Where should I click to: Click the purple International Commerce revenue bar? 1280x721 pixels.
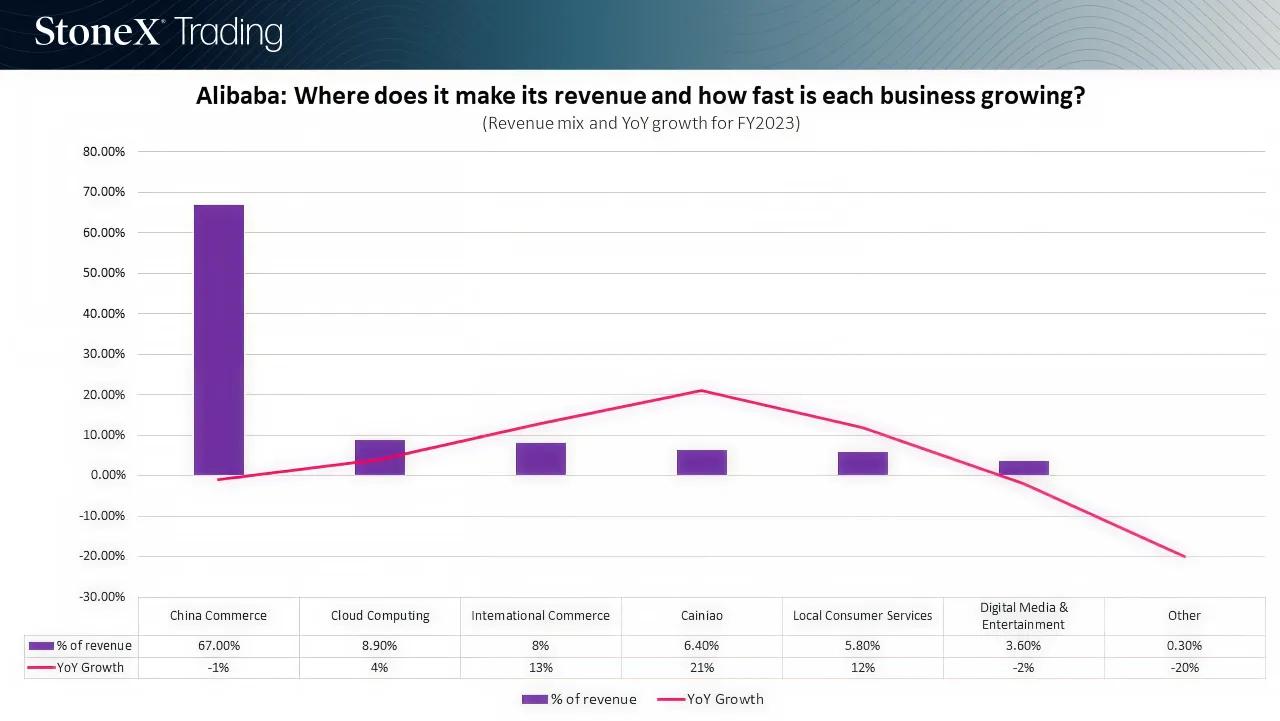[x=541, y=459]
